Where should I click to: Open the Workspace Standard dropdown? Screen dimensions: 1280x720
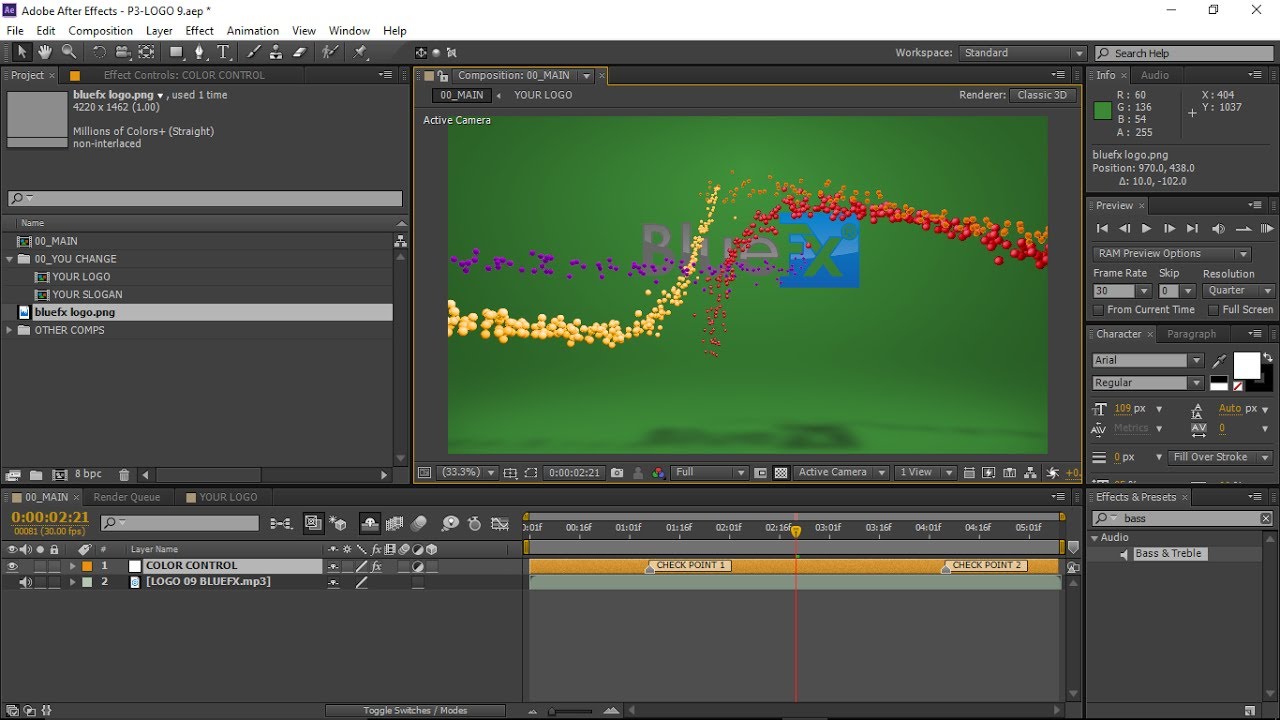point(1022,53)
